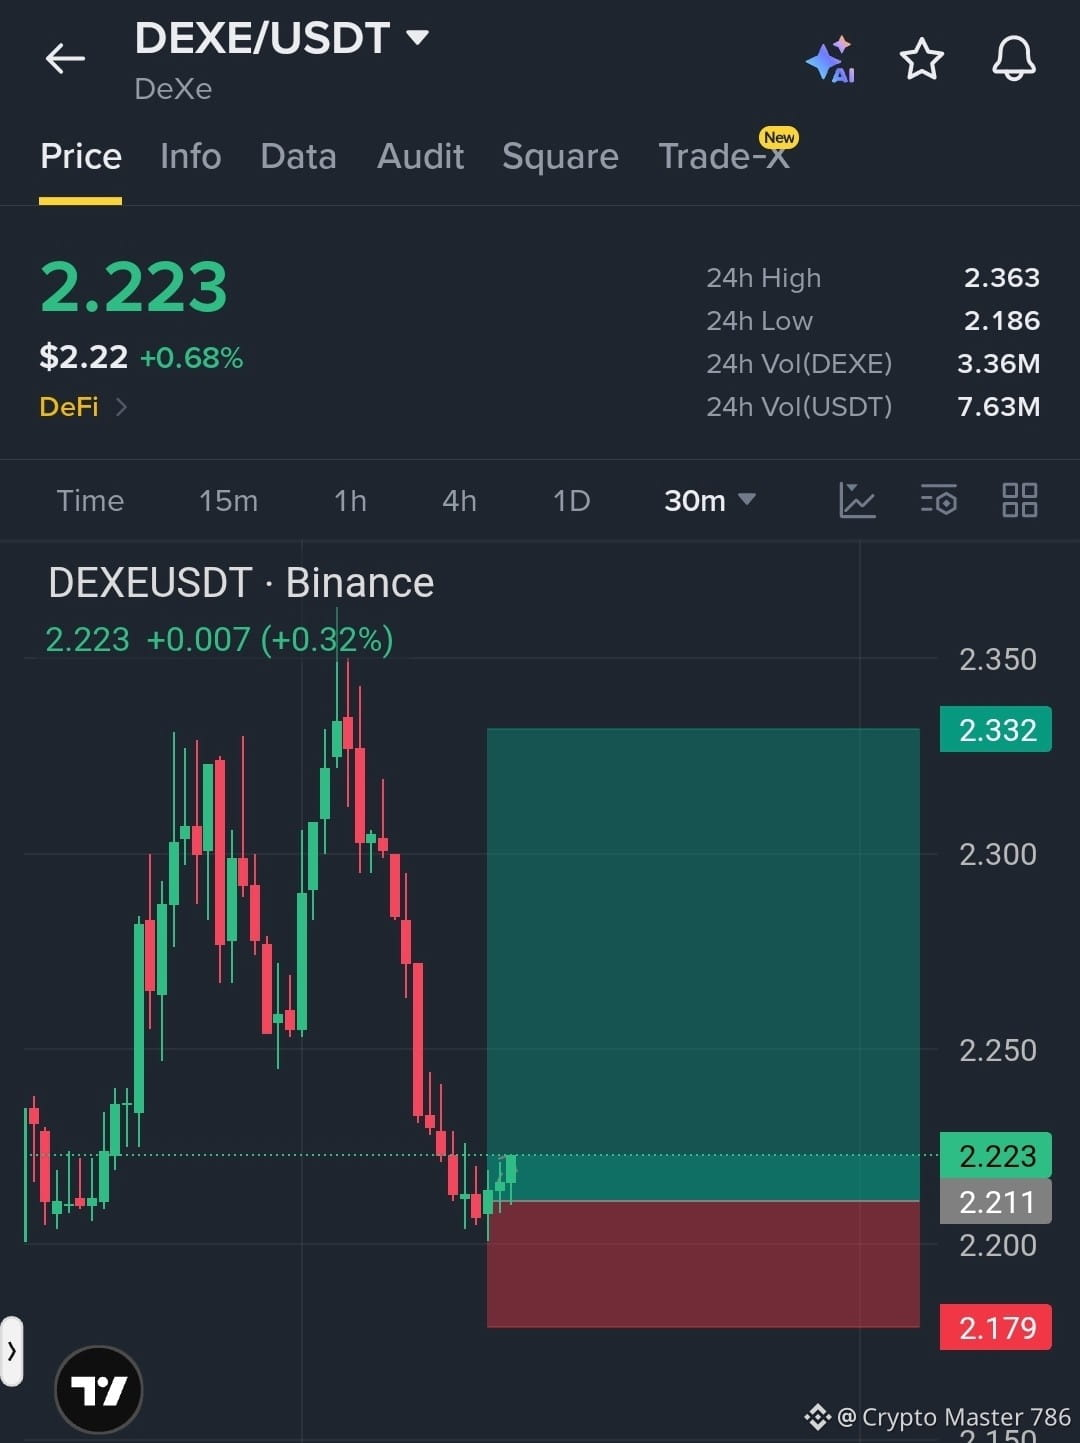This screenshot has height=1443, width=1080.
Task: Tap the TradingView logo button
Action: point(99,1389)
